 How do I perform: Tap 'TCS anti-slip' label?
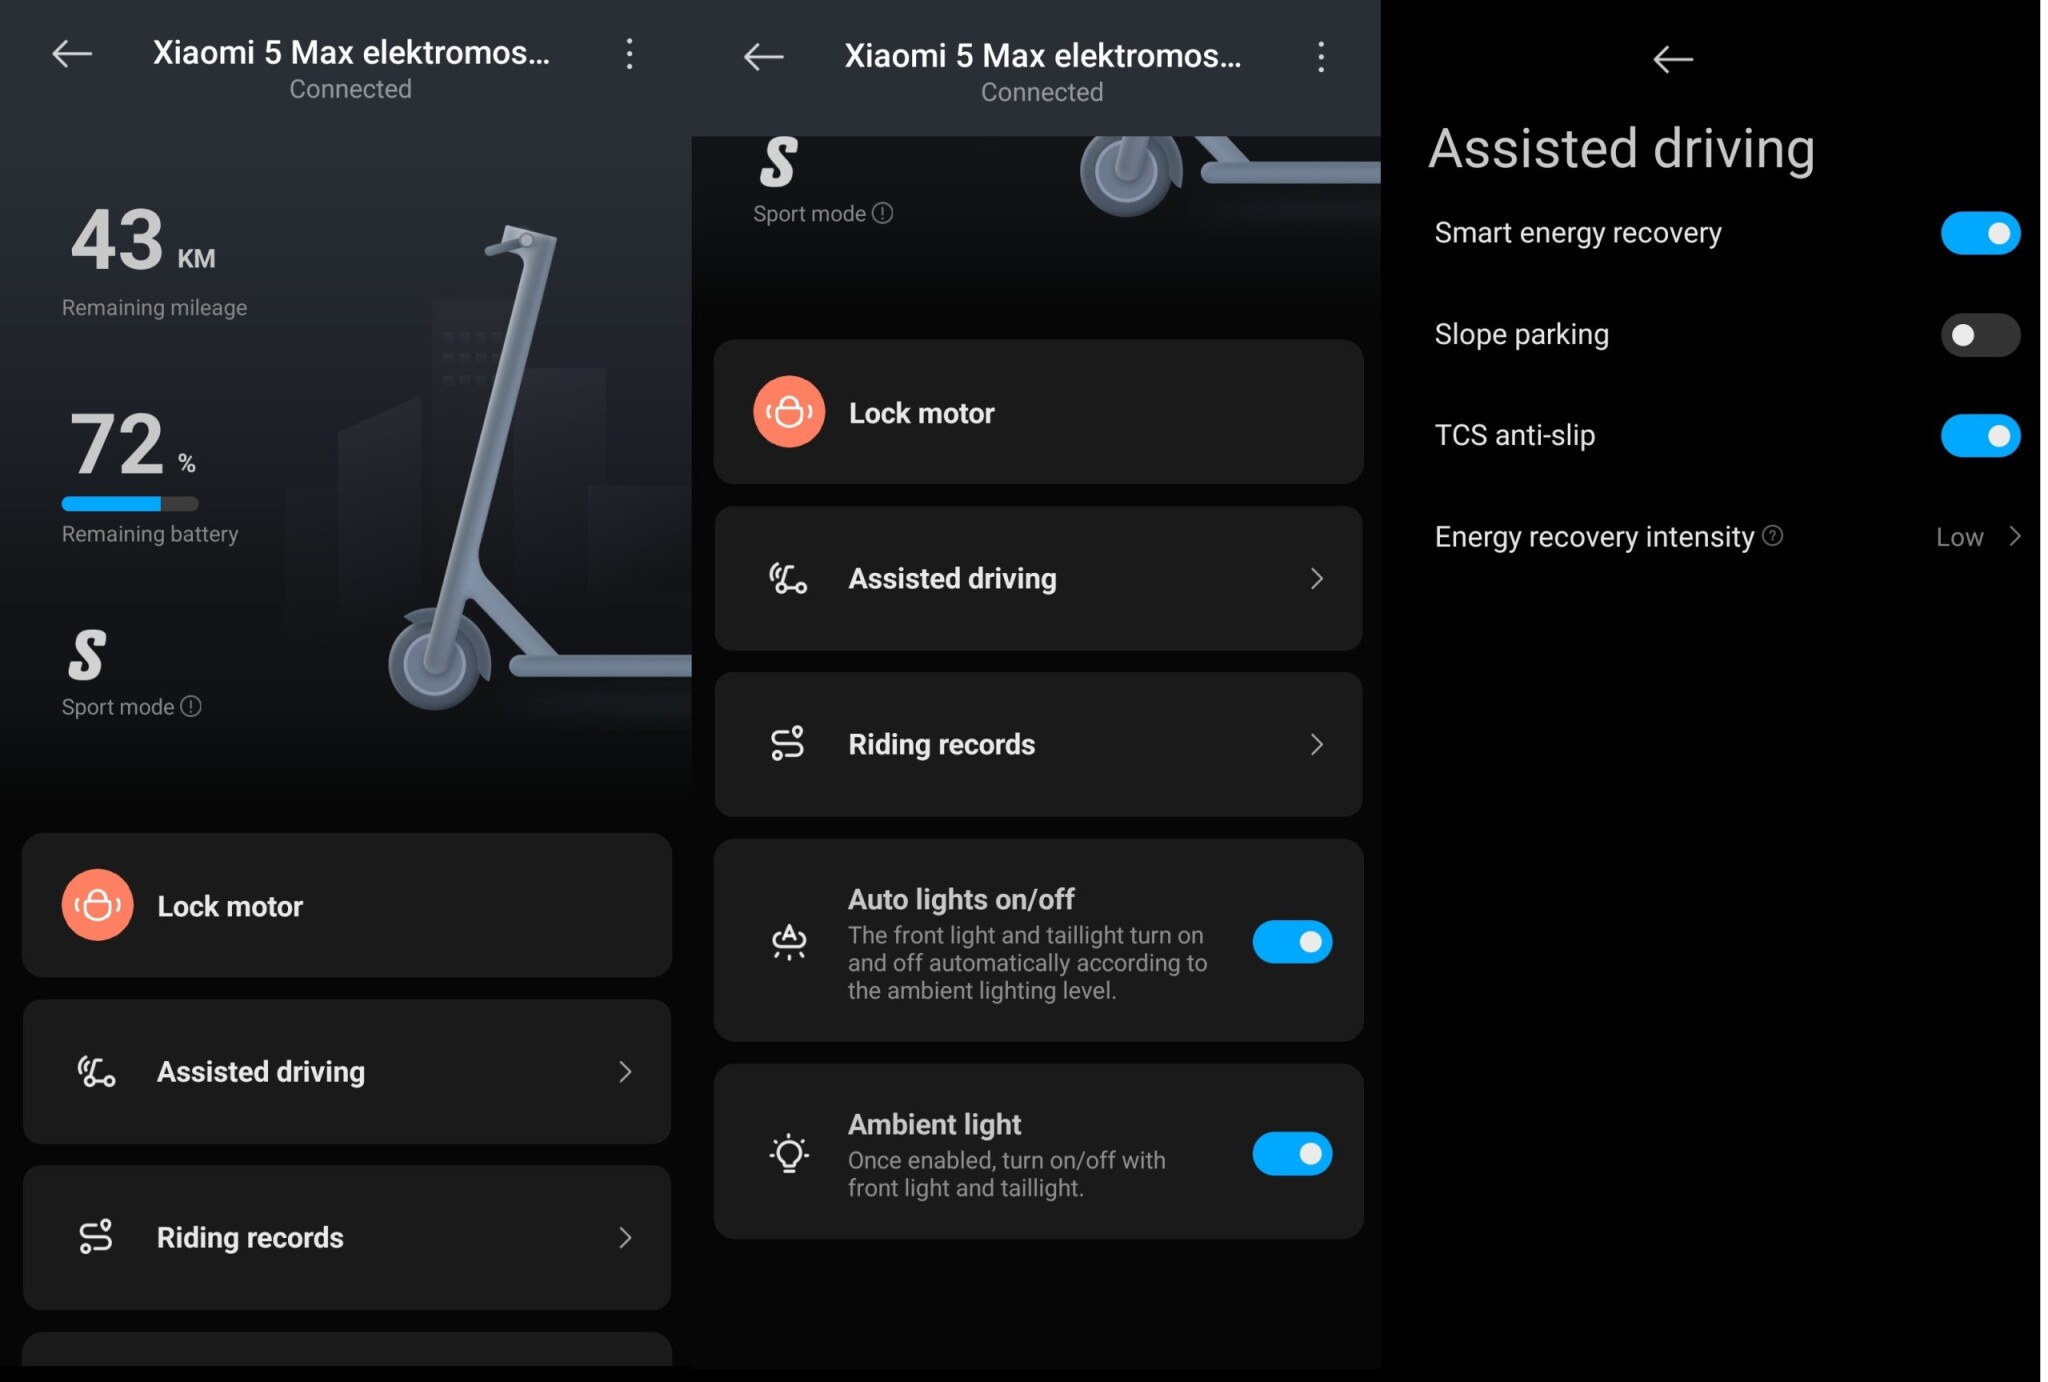[1514, 435]
